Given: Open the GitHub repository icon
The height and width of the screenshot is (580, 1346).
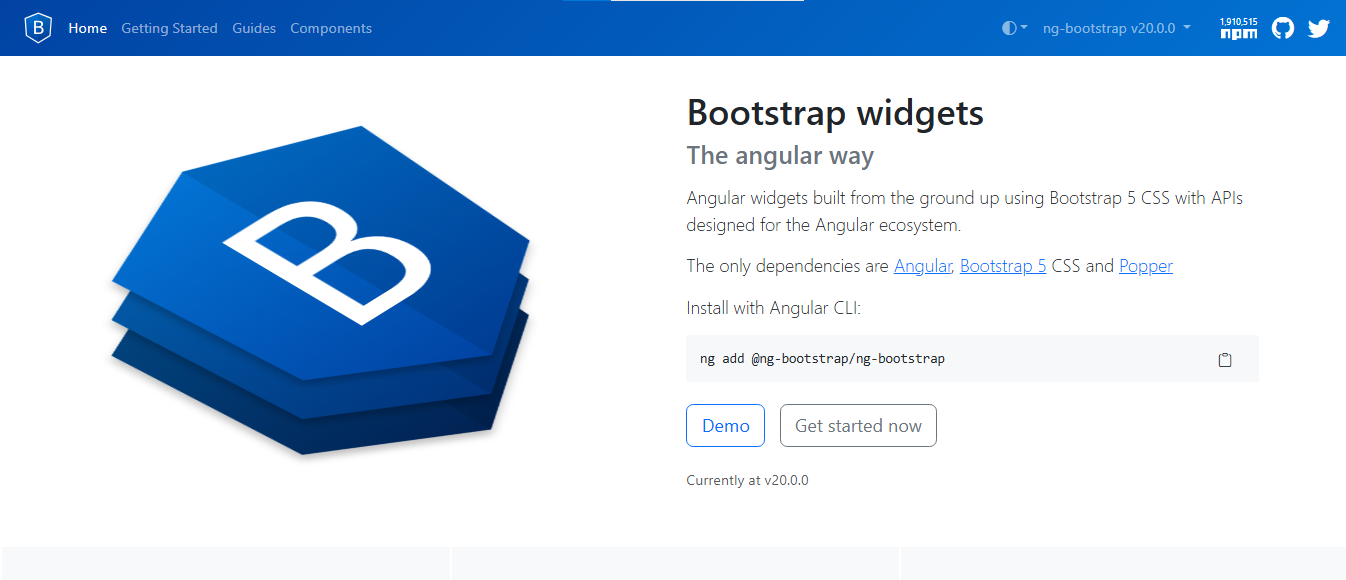Looking at the screenshot, I should (1283, 28).
